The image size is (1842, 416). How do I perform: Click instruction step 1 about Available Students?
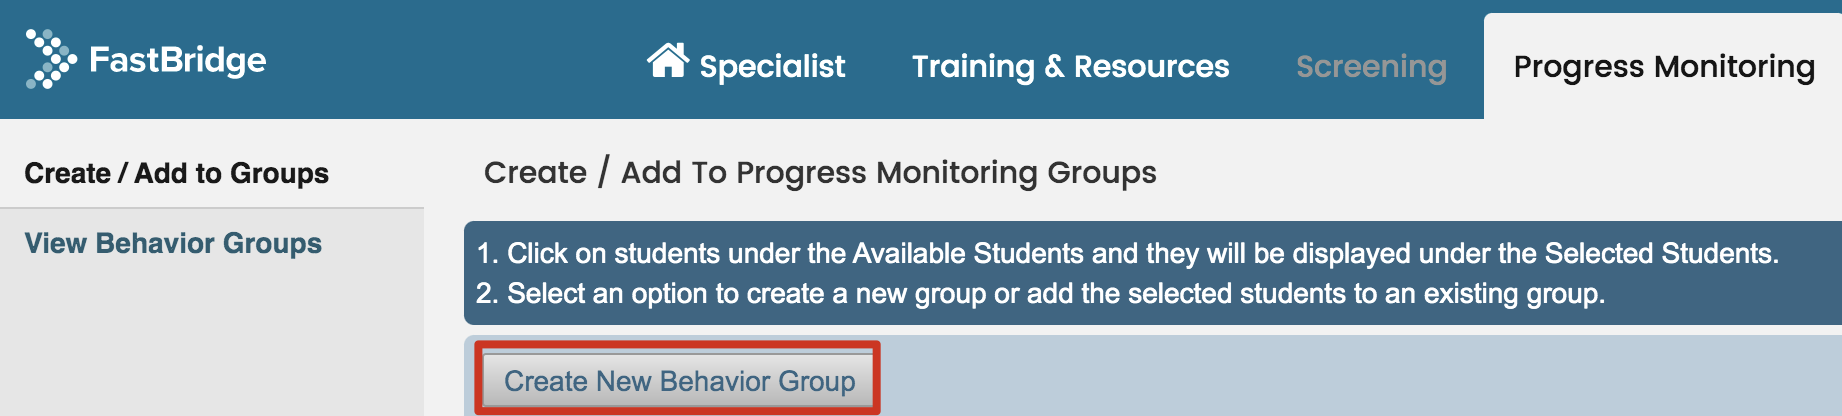[1127, 253]
